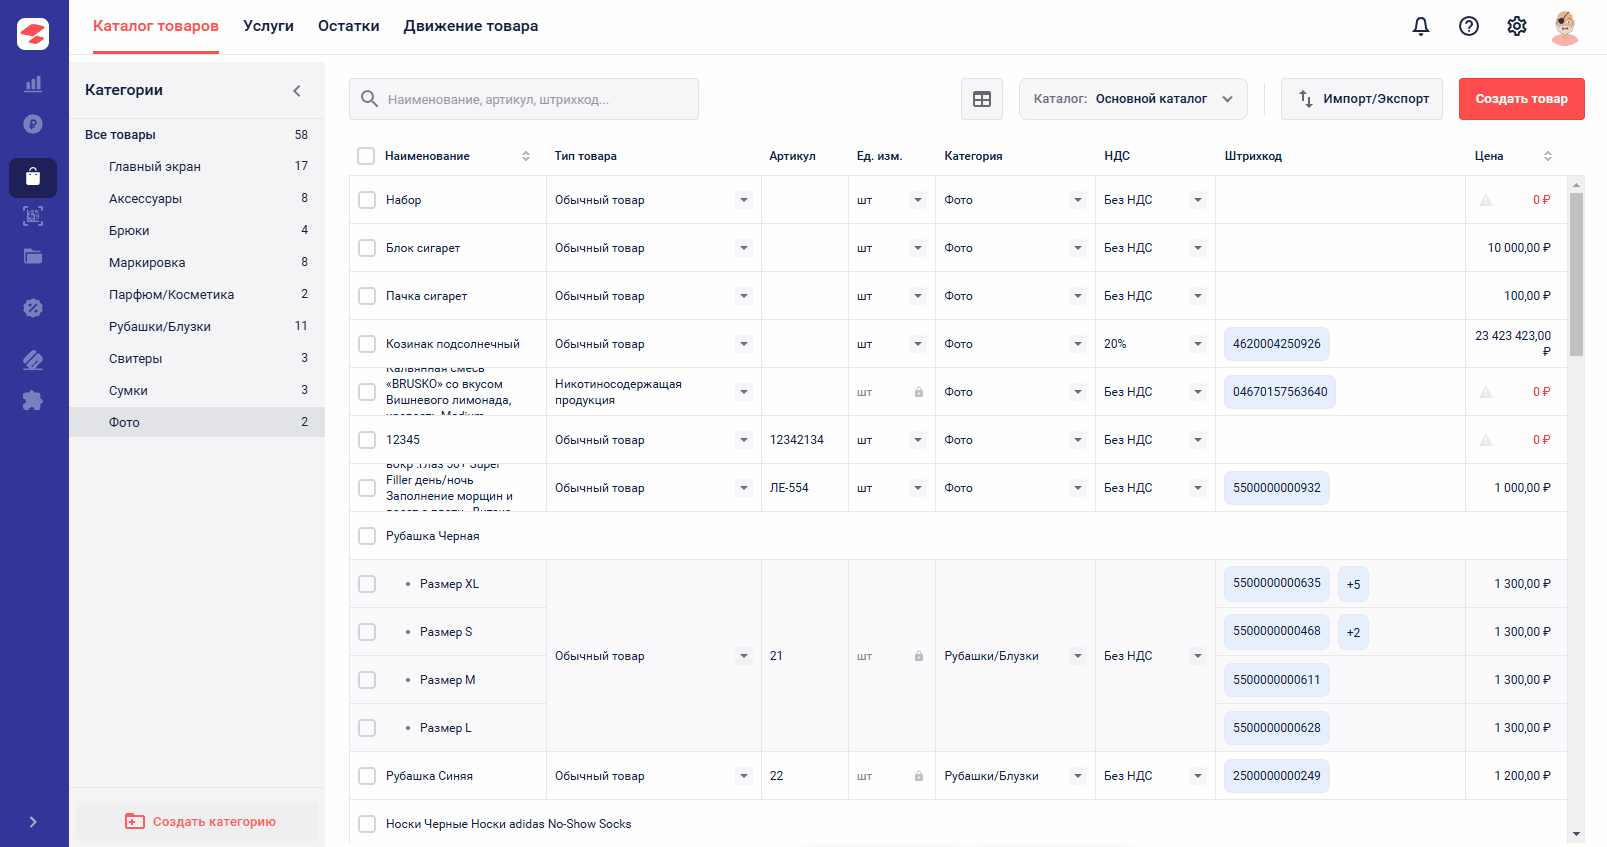1607x847 pixels.
Task: Open notifications bell icon
Action: click(1420, 26)
